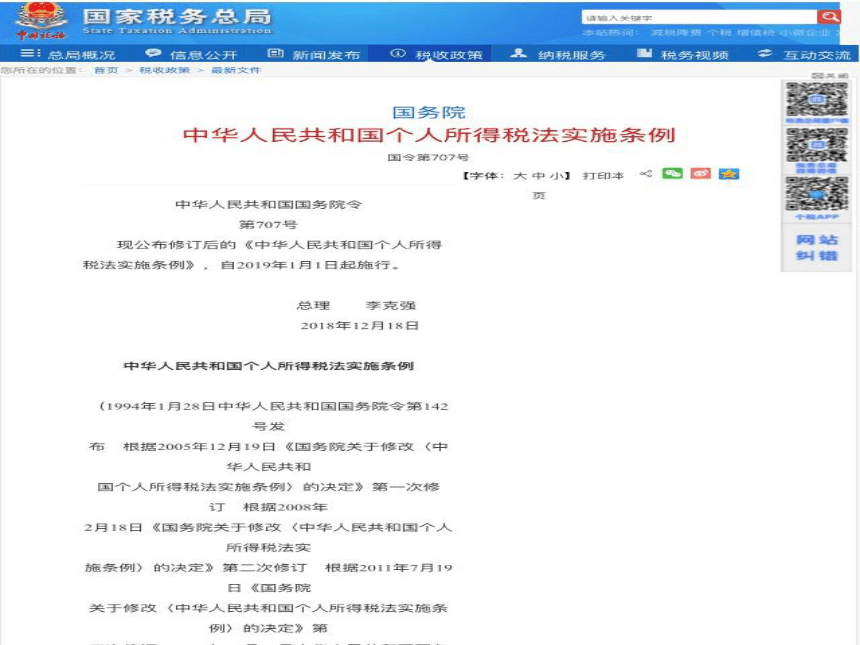
Task: Share via the yellow star QQ Zone icon
Action: click(728, 174)
